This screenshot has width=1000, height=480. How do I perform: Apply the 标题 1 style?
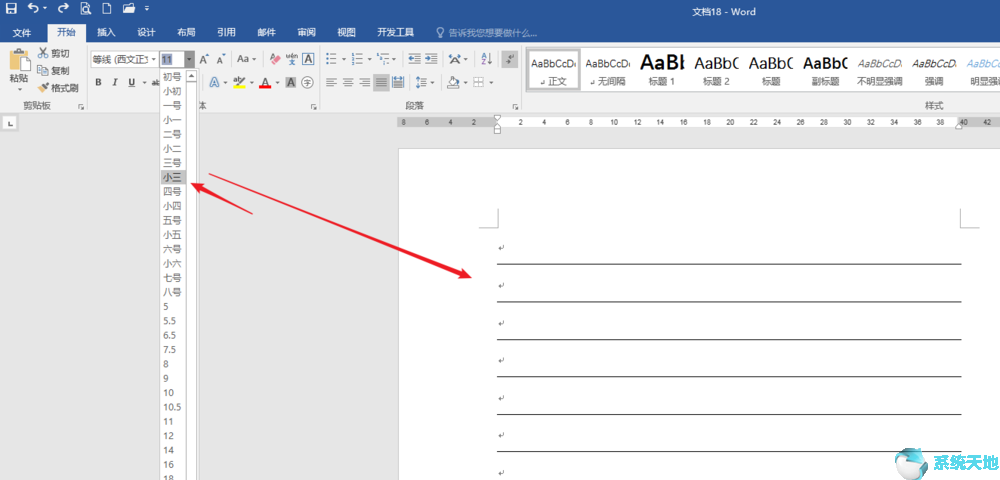tap(661, 70)
